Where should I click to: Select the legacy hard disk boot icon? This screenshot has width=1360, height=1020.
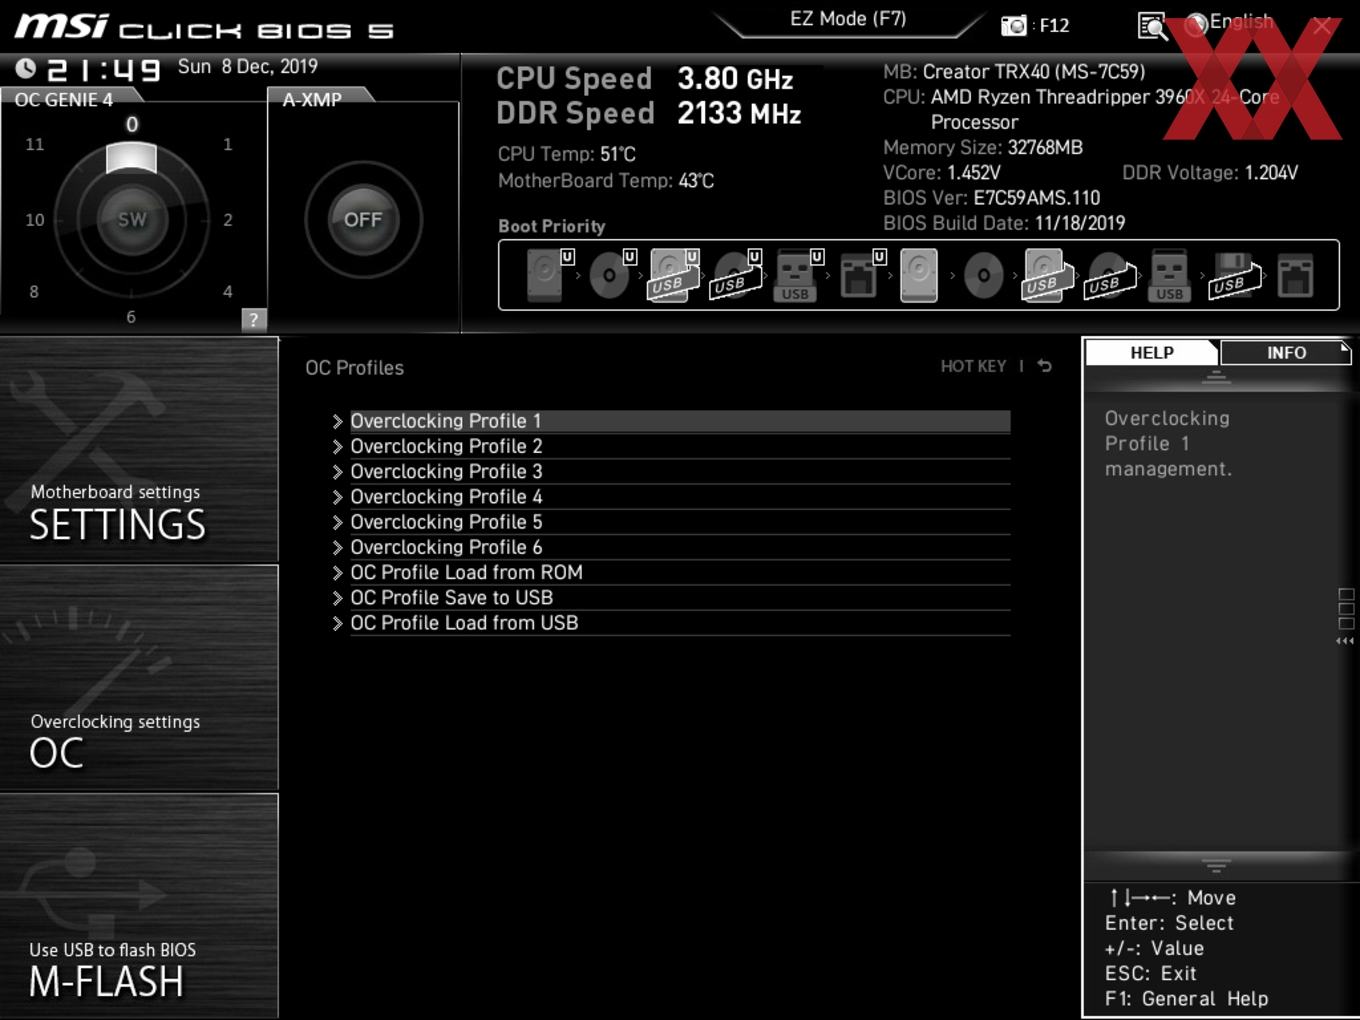919,275
